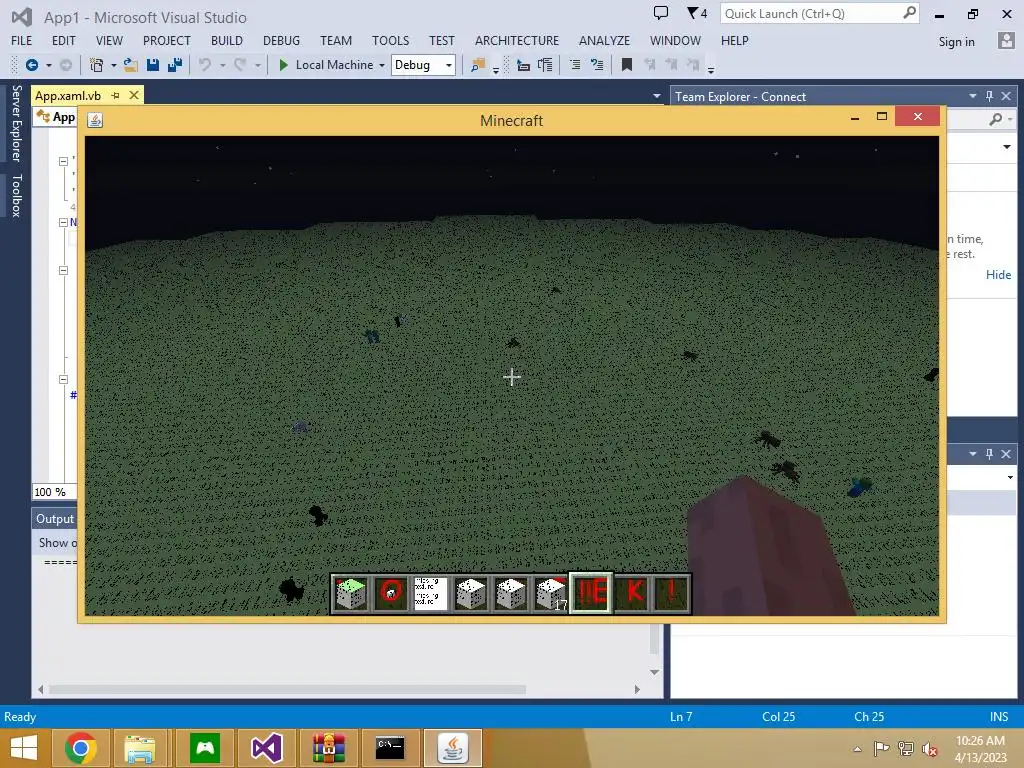Pin the App.xaml.vb tab
Screen dimensions: 1024x768
(116, 95)
